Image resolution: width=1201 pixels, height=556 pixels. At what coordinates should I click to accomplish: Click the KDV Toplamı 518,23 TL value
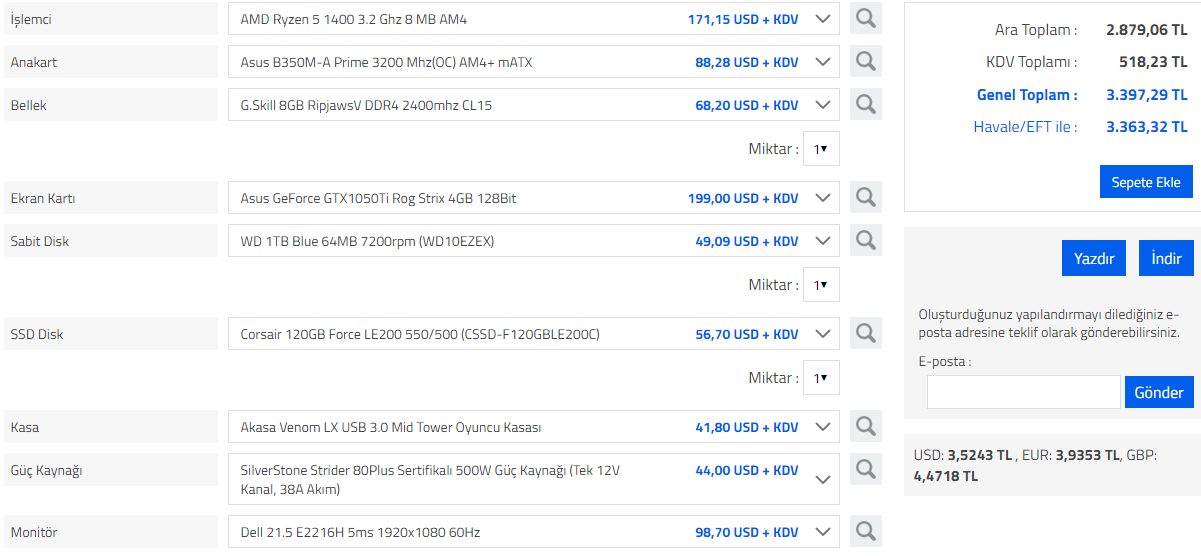point(1153,62)
